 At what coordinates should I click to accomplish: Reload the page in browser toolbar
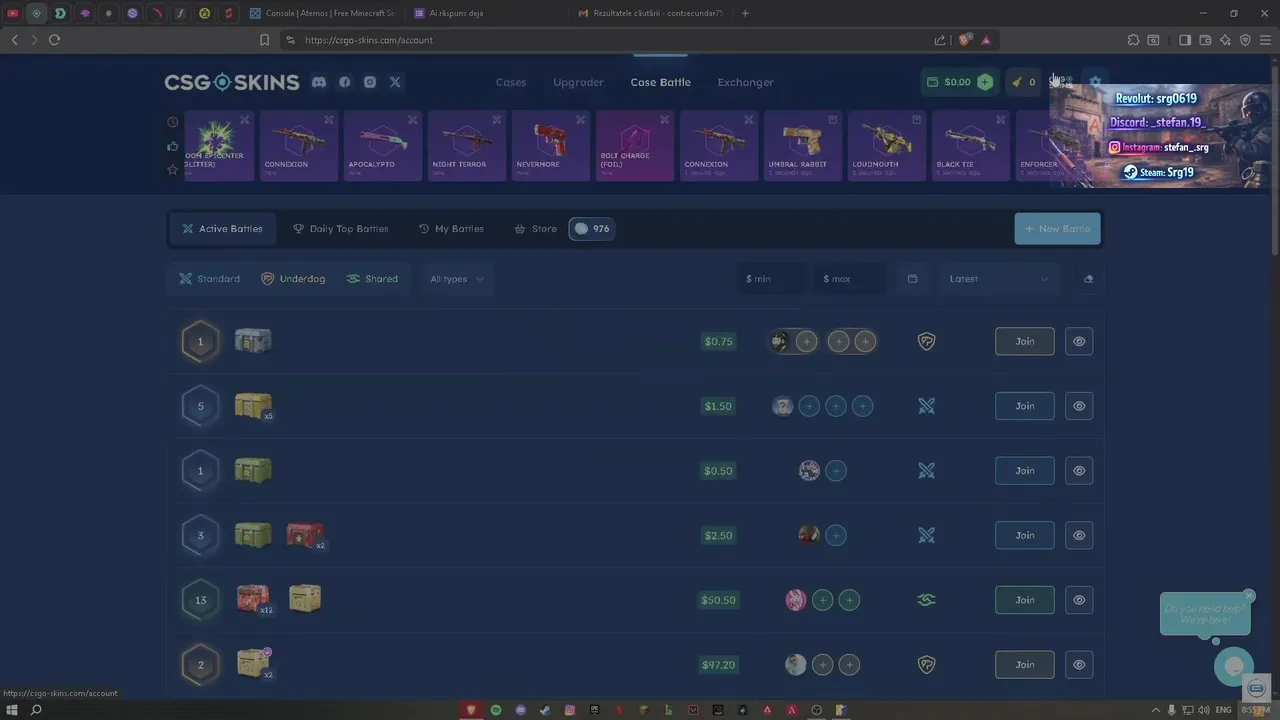click(54, 40)
